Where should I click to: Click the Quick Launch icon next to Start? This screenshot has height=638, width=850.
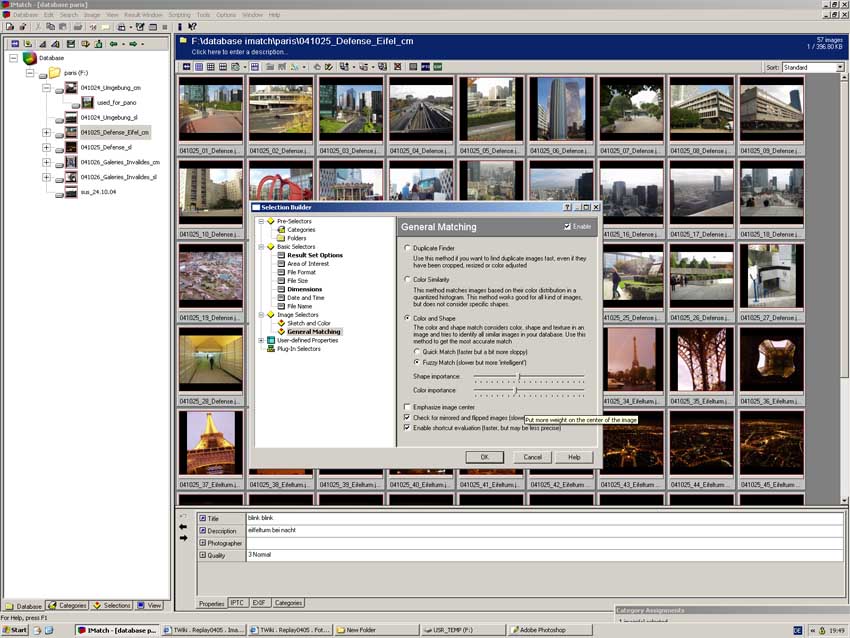point(37,630)
